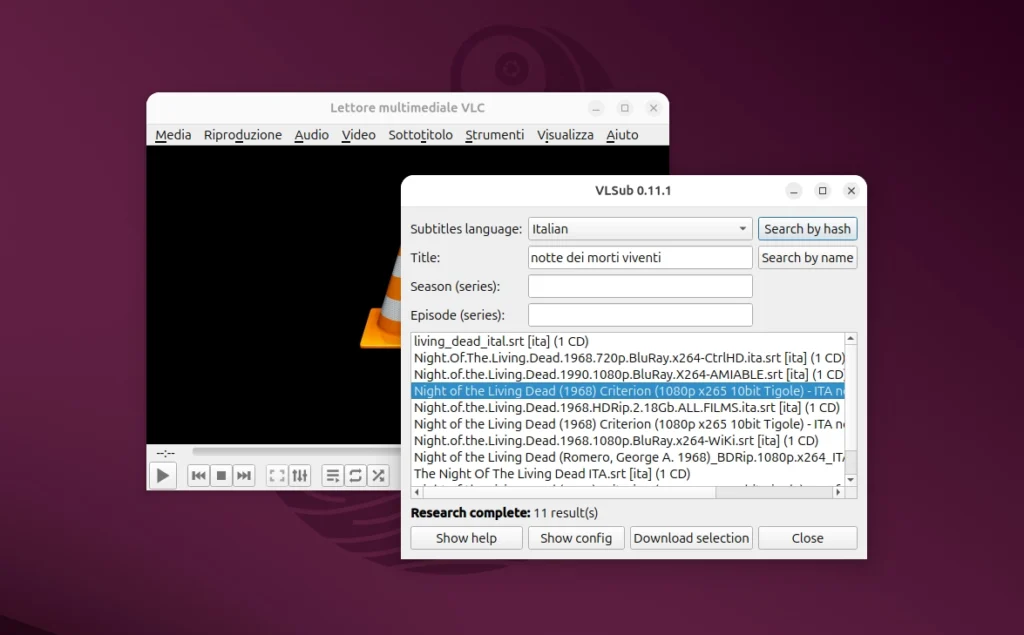
Task: Click Download selection in VLSub
Action: [691, 537]
